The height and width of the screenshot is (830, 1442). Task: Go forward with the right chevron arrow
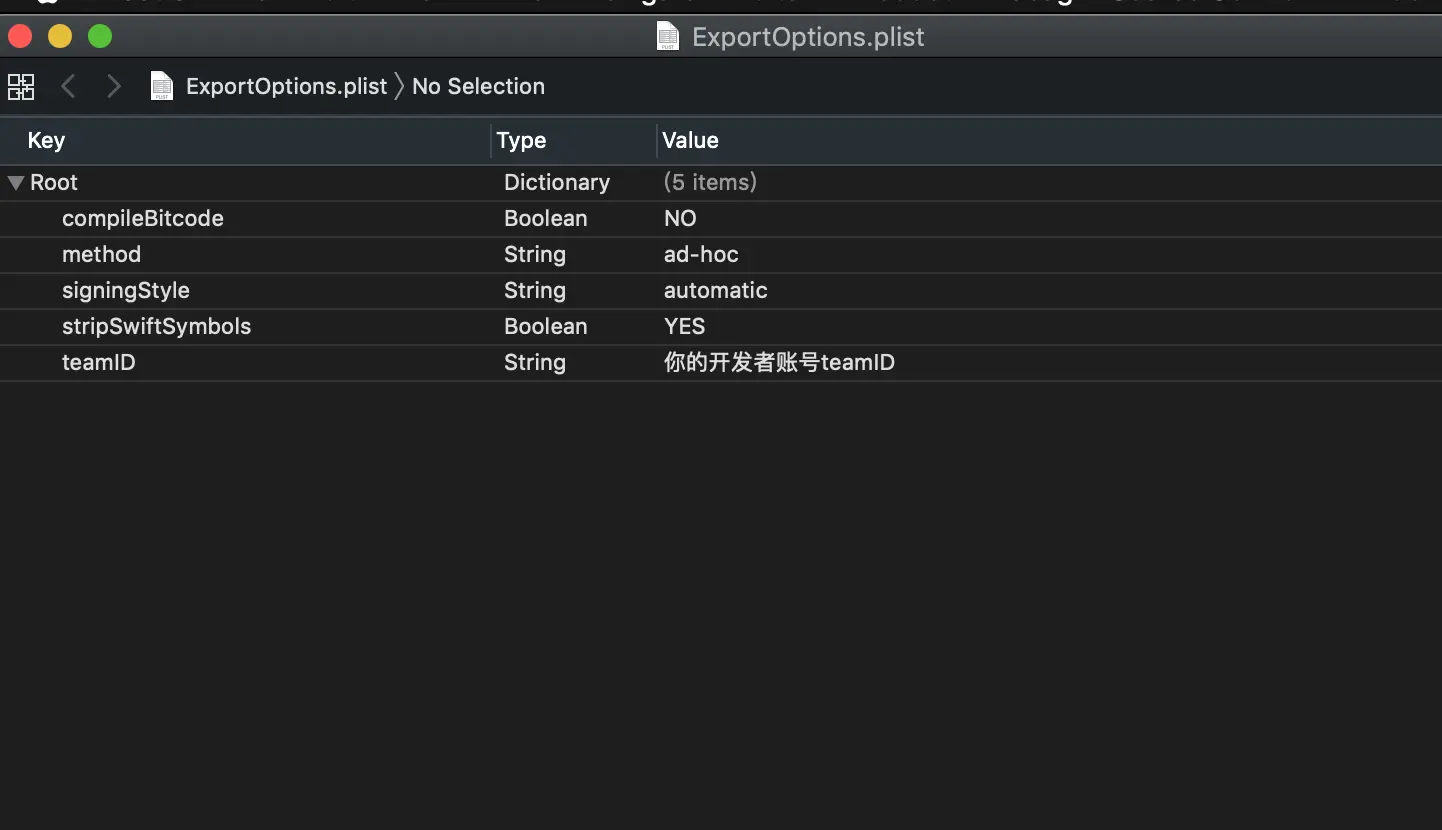click(114, 87)
